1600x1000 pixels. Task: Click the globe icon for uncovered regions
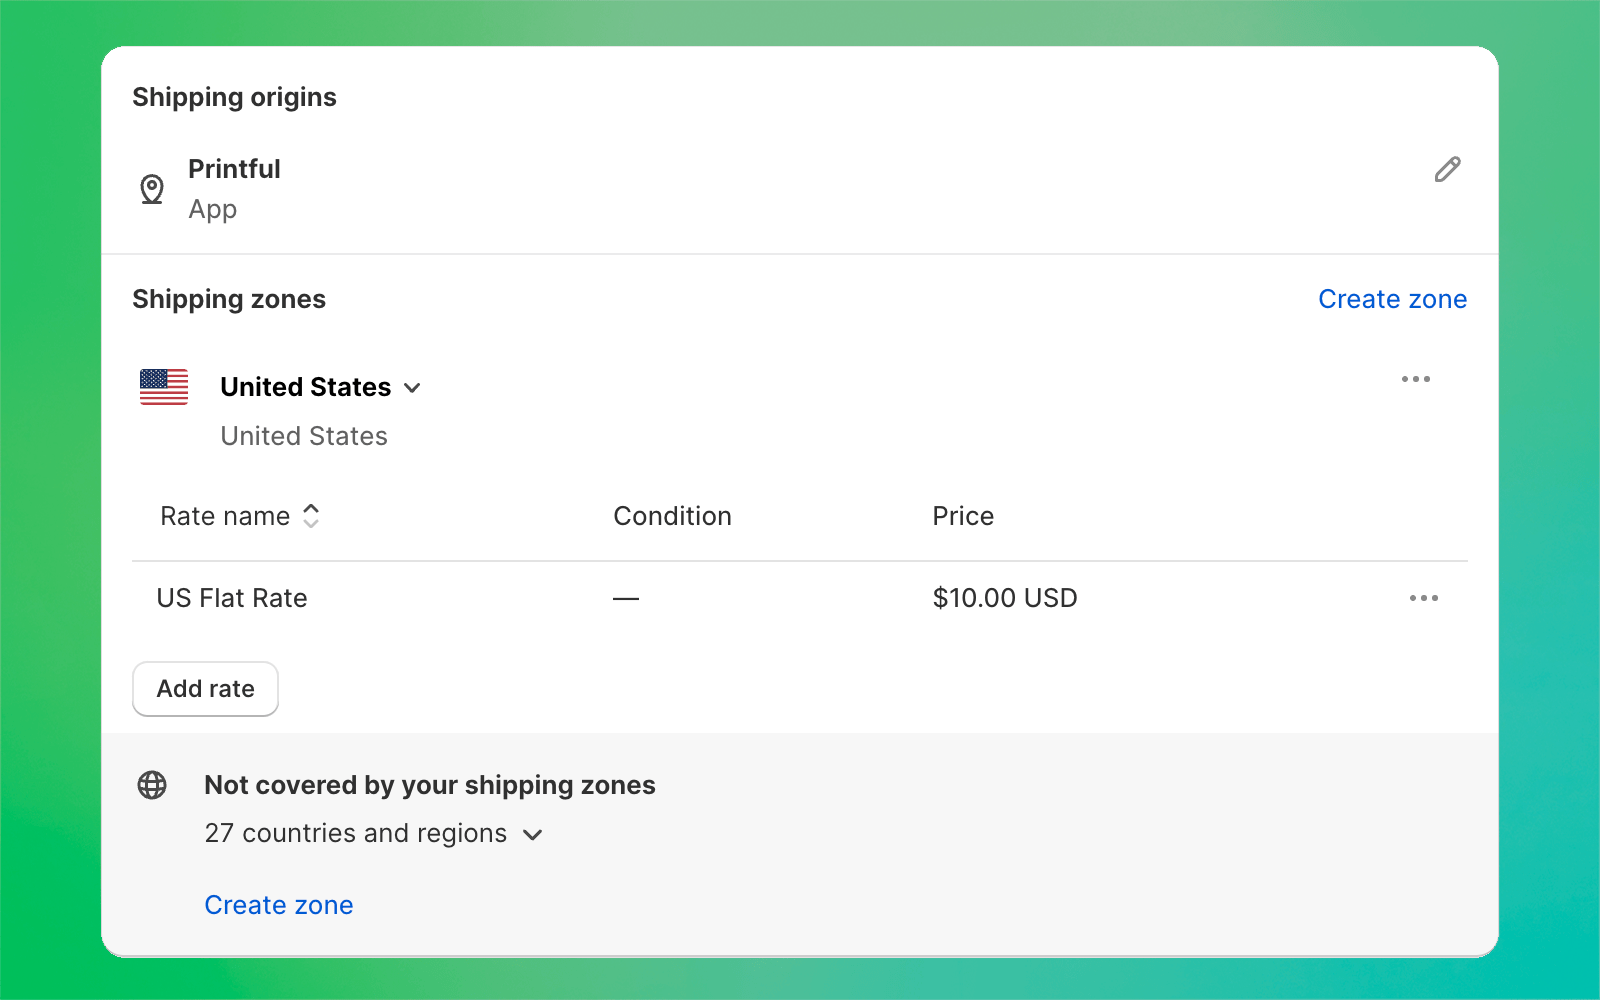(x=152, y=785)
